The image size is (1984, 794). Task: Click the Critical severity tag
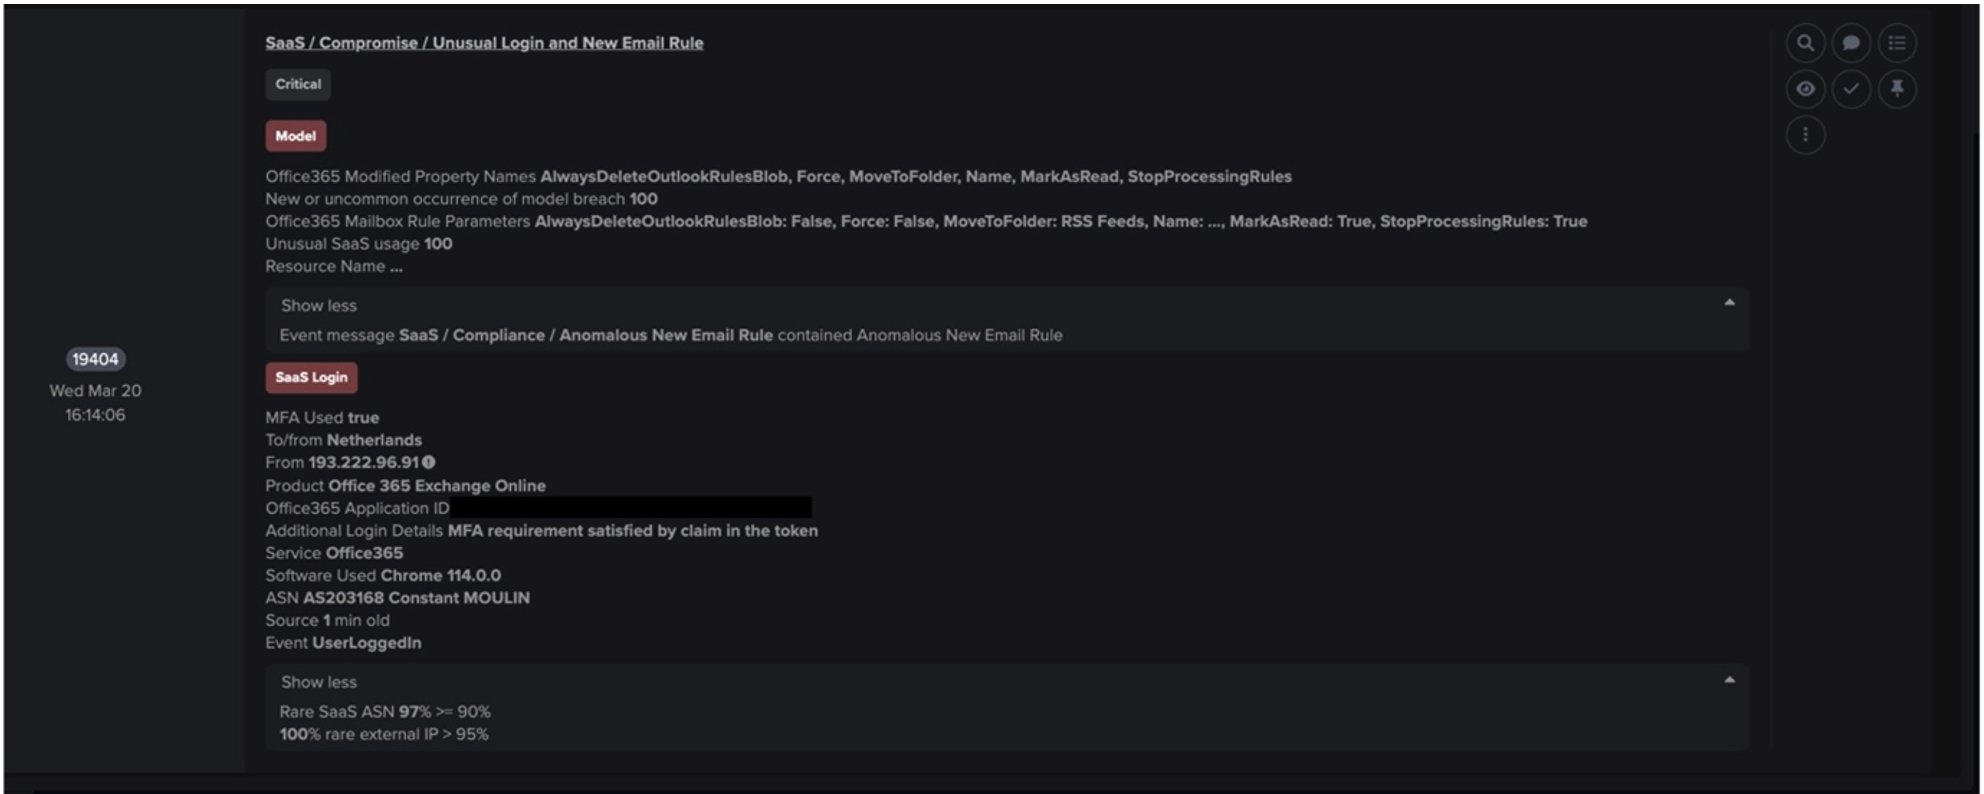pos(298,84)
